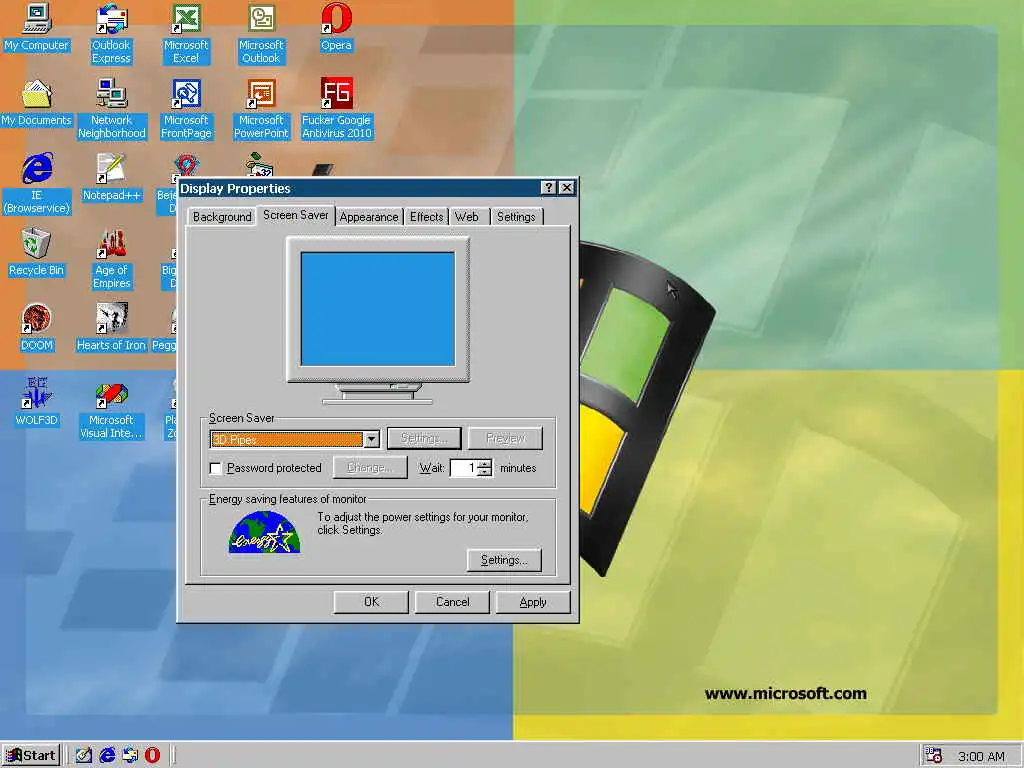This screenshot has height=768, width=1024.
Task: Open the Web tab
Action: coord(467,217)
